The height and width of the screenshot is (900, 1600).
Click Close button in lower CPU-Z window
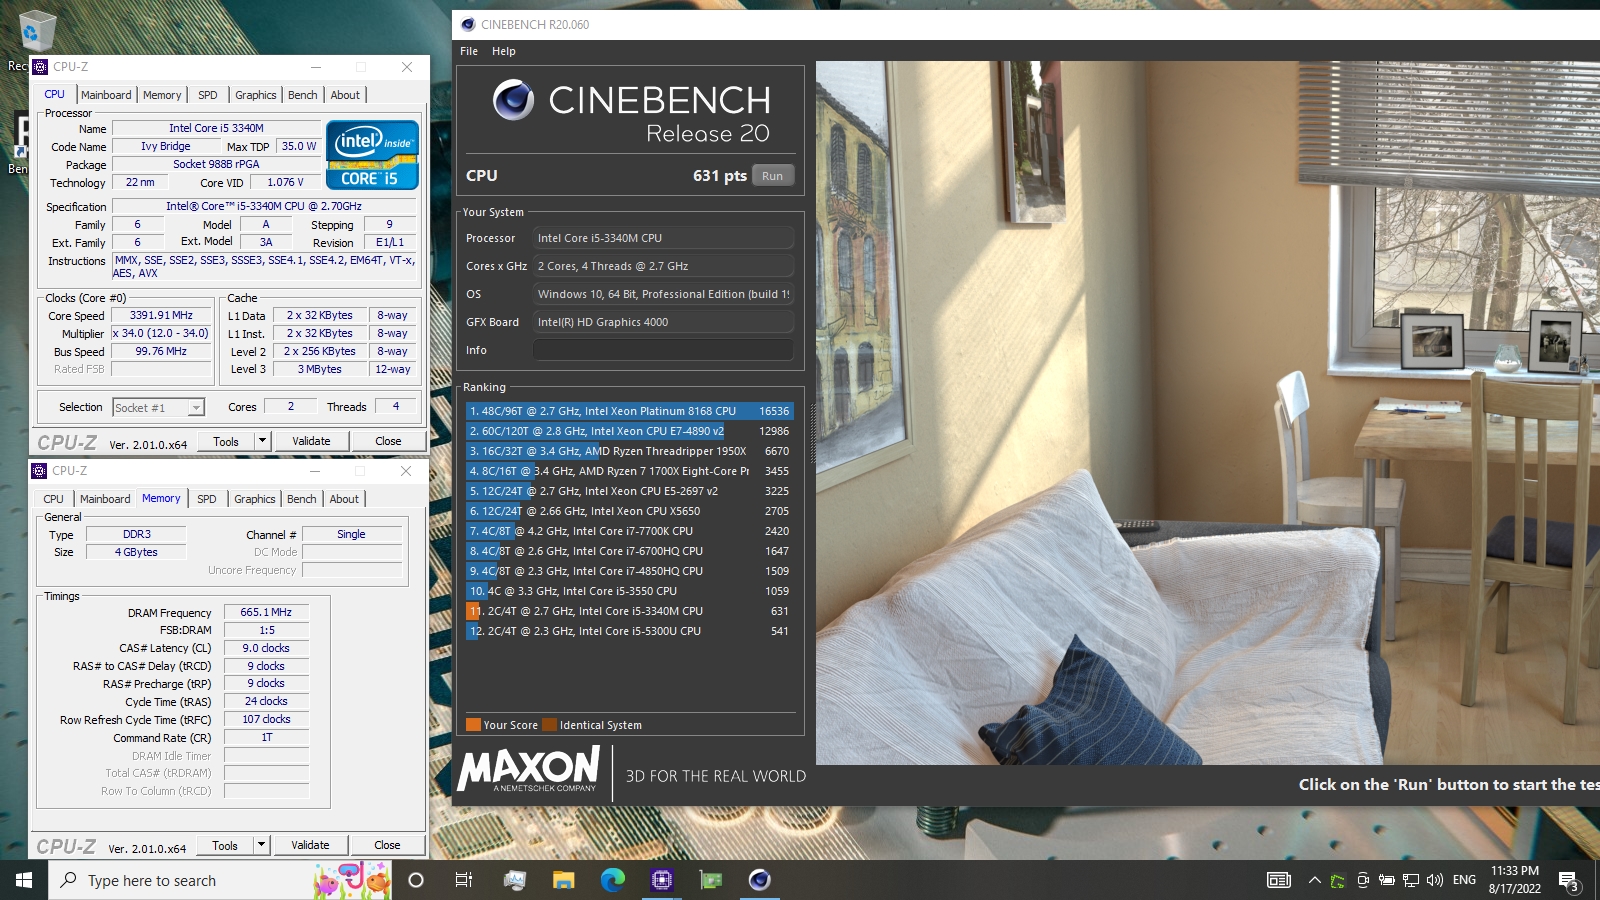coord(387,845)
